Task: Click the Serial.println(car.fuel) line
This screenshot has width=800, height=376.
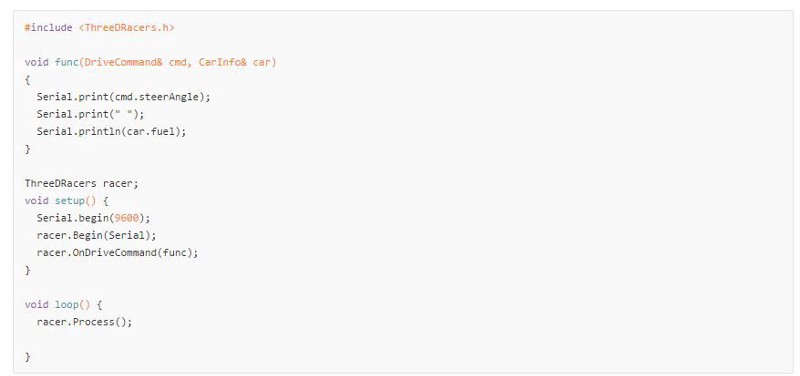Action: [x=111, y=132]
